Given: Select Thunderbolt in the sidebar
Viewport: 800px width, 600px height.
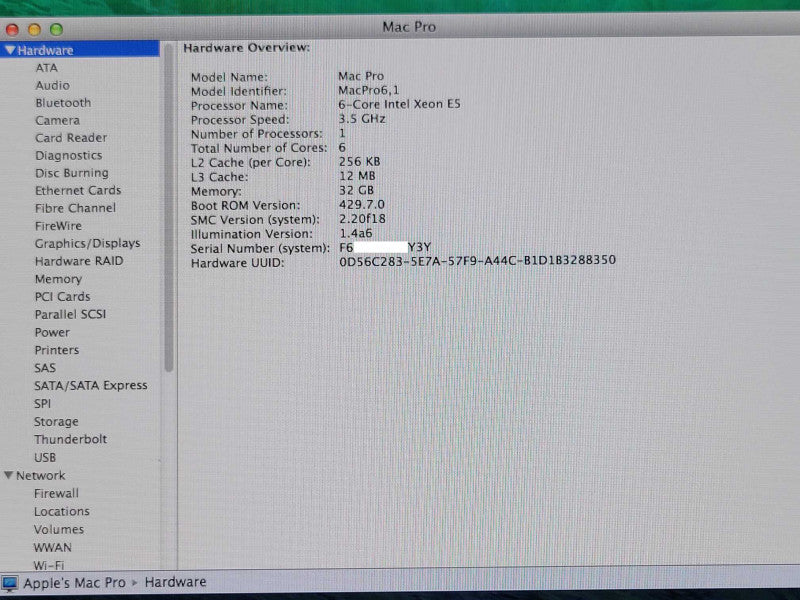Looking at the screenshot, I should point(70,439).
